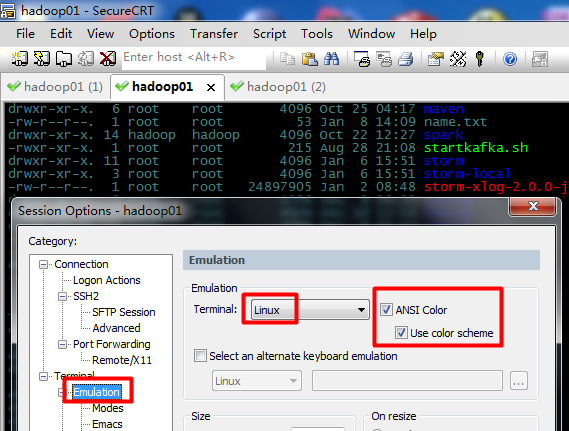
Task: Click the Copy toolbar icon
Action: pos(287,58)
